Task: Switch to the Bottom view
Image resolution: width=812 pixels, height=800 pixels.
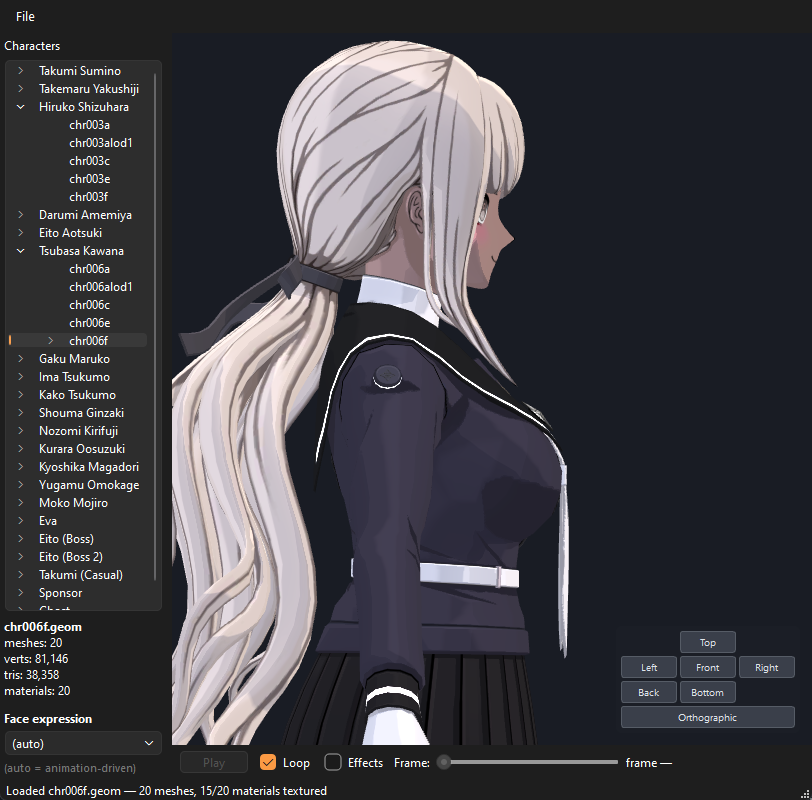Action: click(x=707, y=692)
